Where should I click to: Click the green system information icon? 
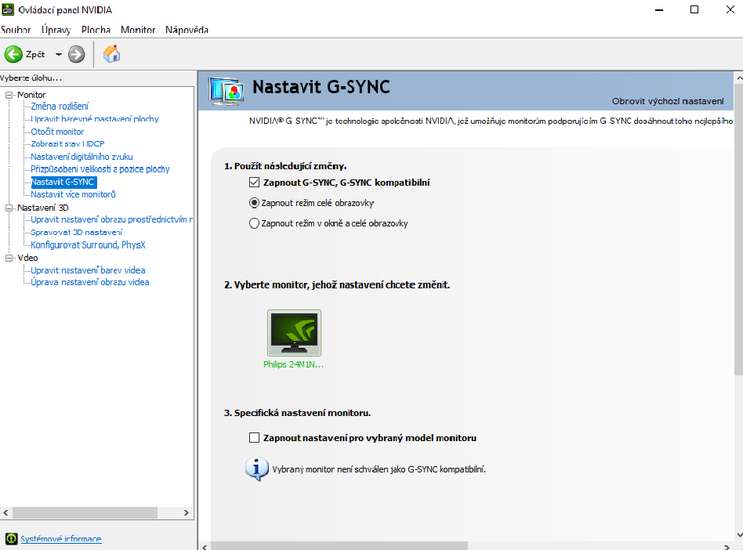10,539
